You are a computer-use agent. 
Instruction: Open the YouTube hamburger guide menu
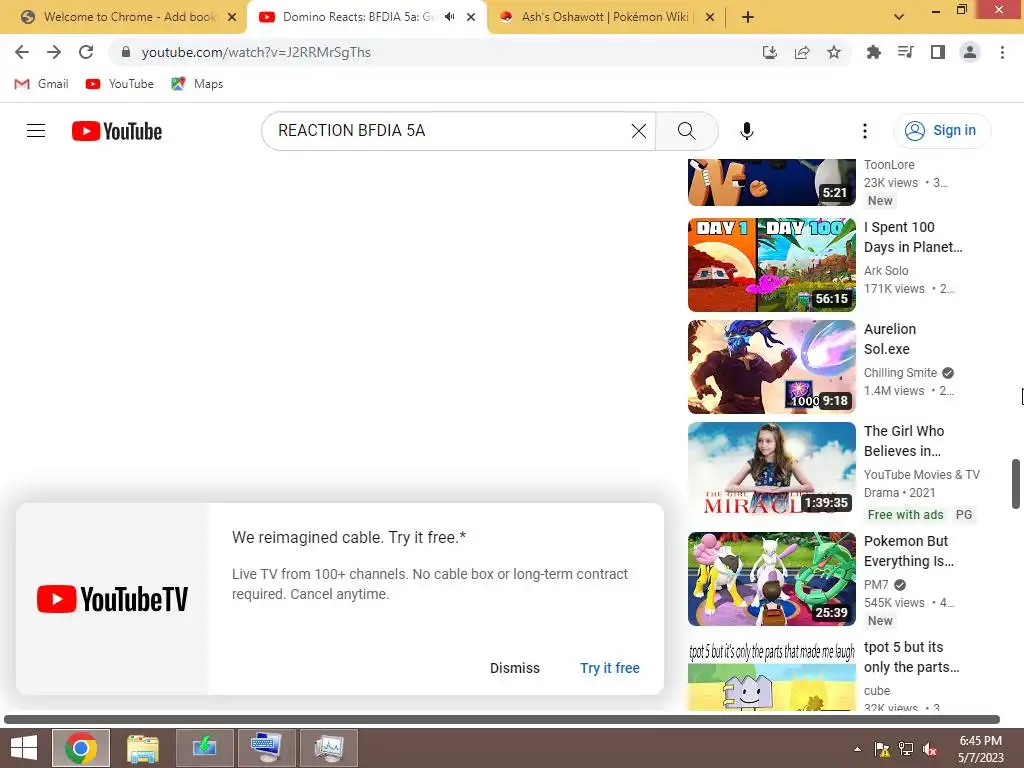(36, 131)
